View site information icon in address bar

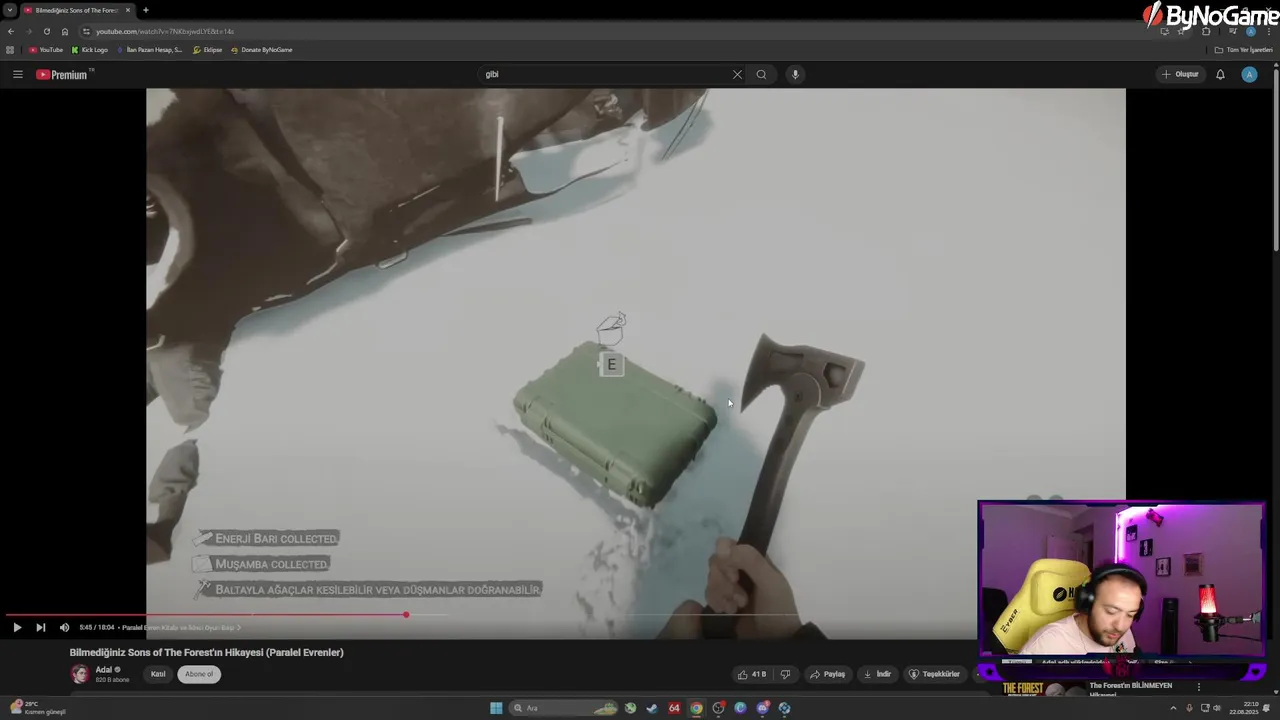(x=86, y=31)
